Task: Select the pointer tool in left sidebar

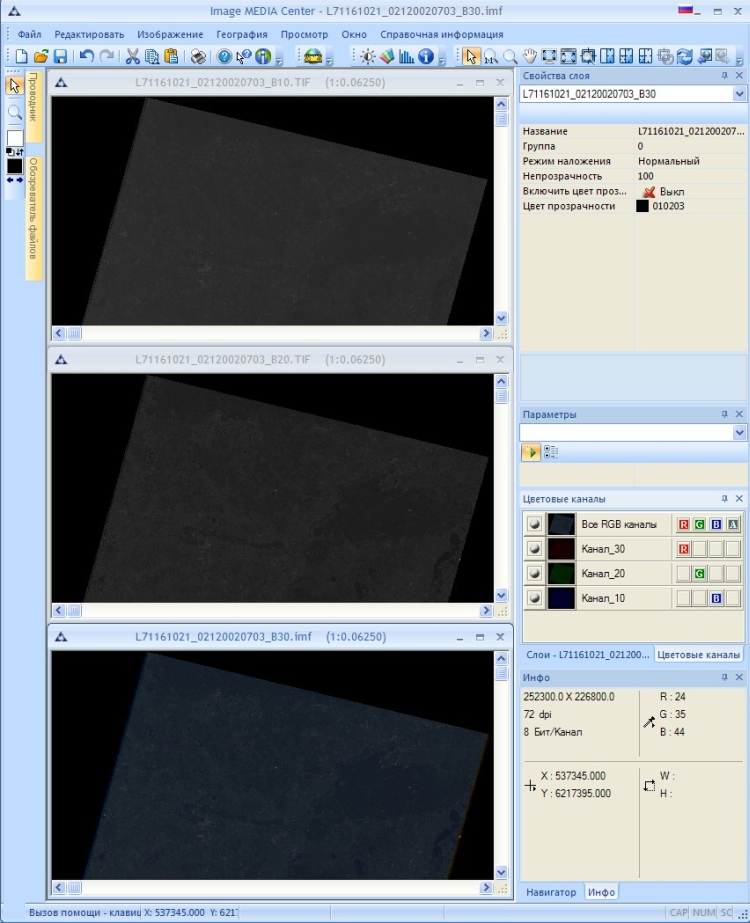Action: (14, 86)
